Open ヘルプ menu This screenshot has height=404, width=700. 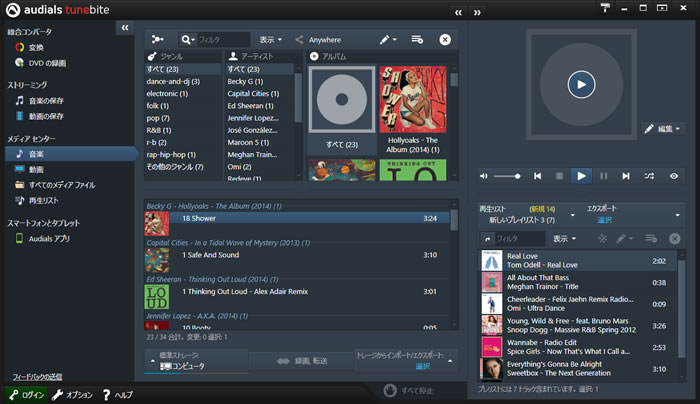[x=118, y=395]
